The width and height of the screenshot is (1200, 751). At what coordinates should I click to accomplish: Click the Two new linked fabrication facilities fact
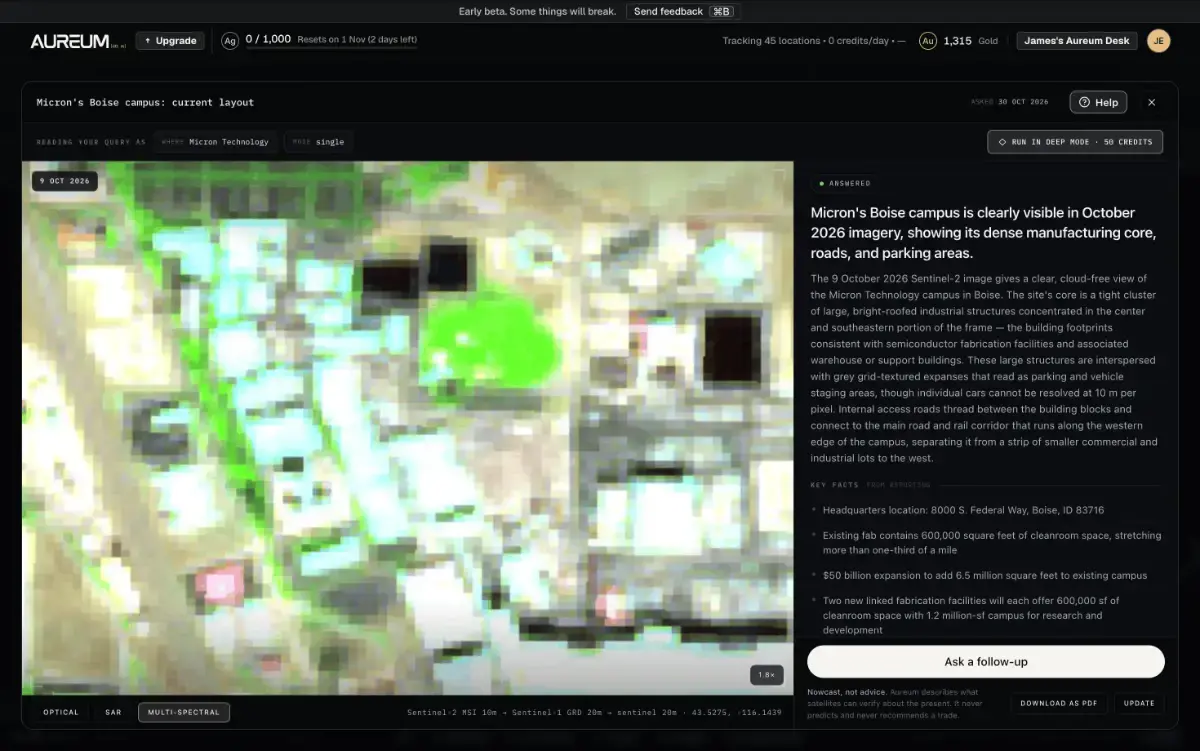pyautogui.click(x=971, y=615)
